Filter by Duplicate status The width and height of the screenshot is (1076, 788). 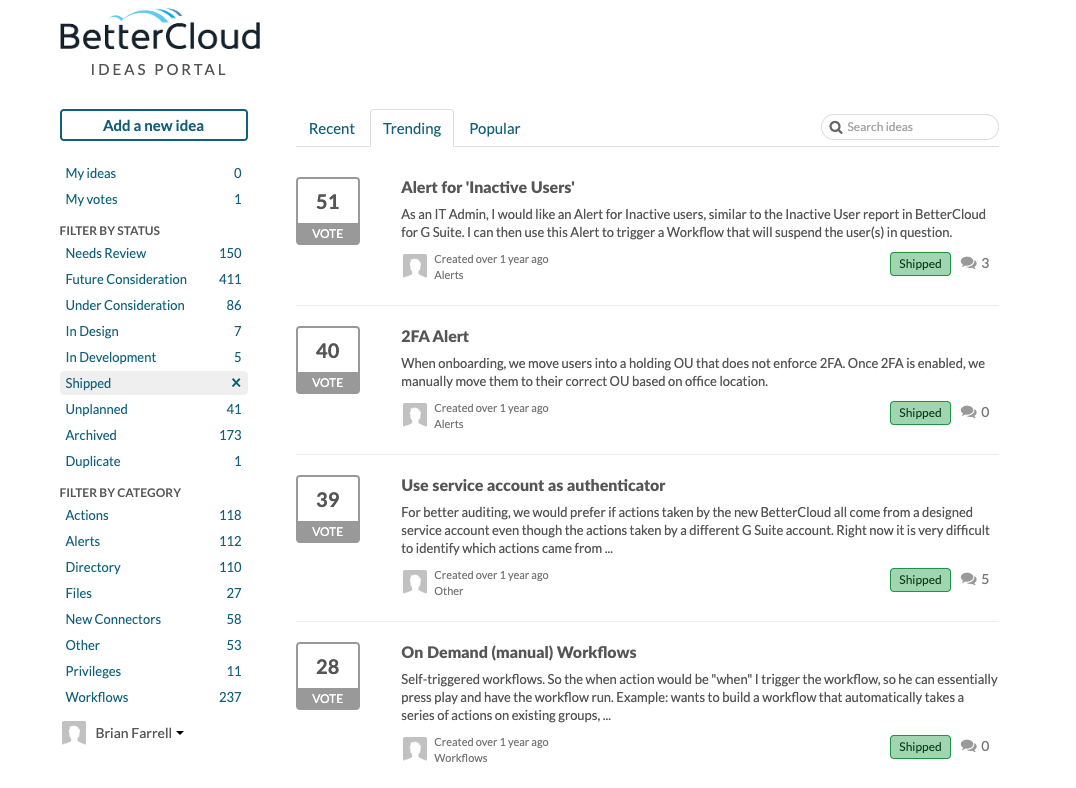154,461
